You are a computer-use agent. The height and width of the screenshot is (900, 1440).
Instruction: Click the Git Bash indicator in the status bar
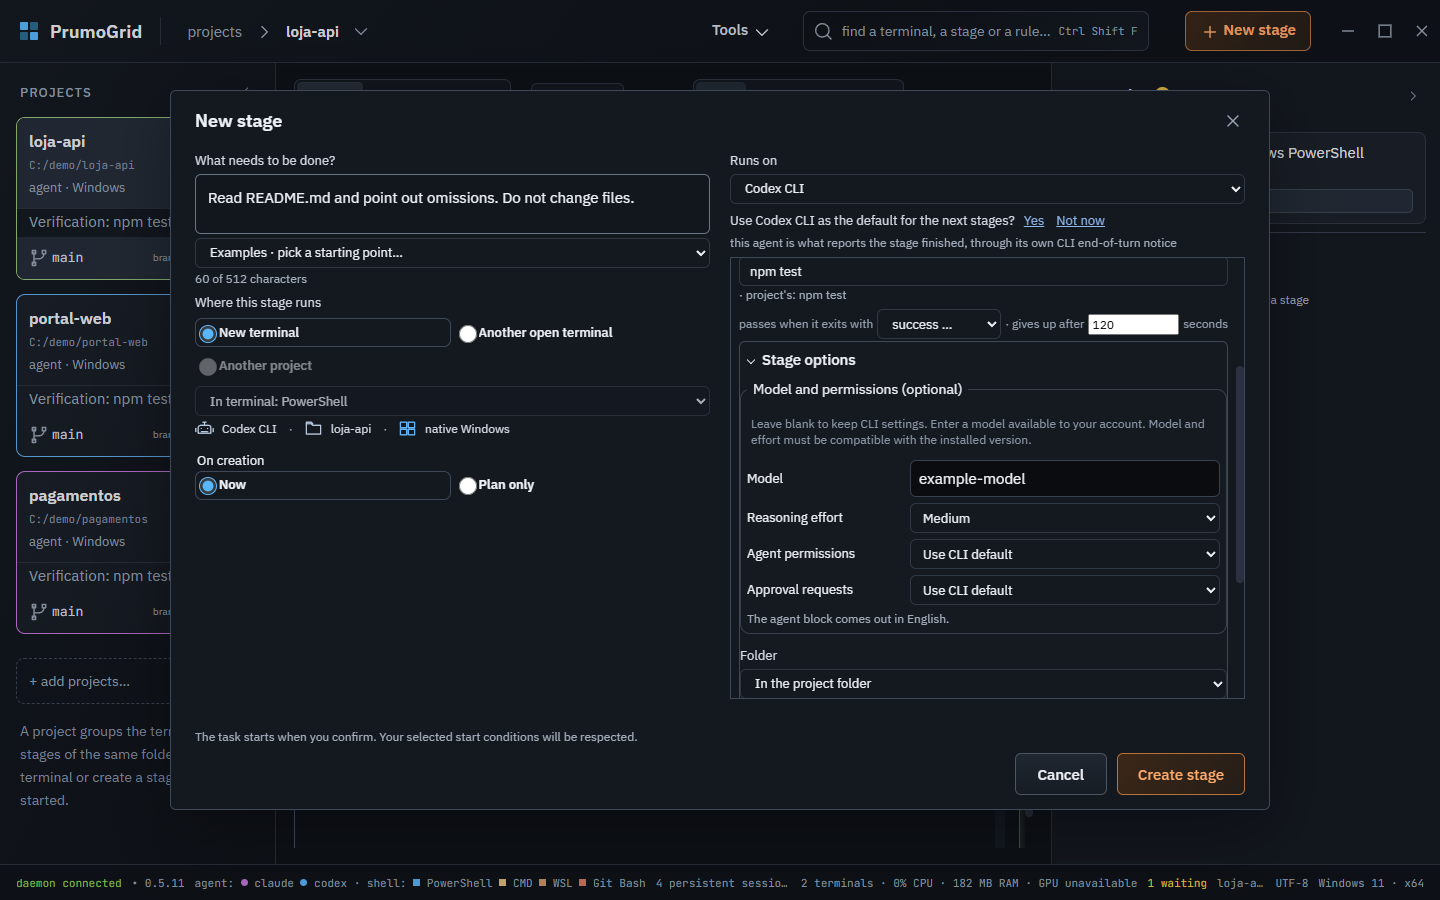coord(612,883)
